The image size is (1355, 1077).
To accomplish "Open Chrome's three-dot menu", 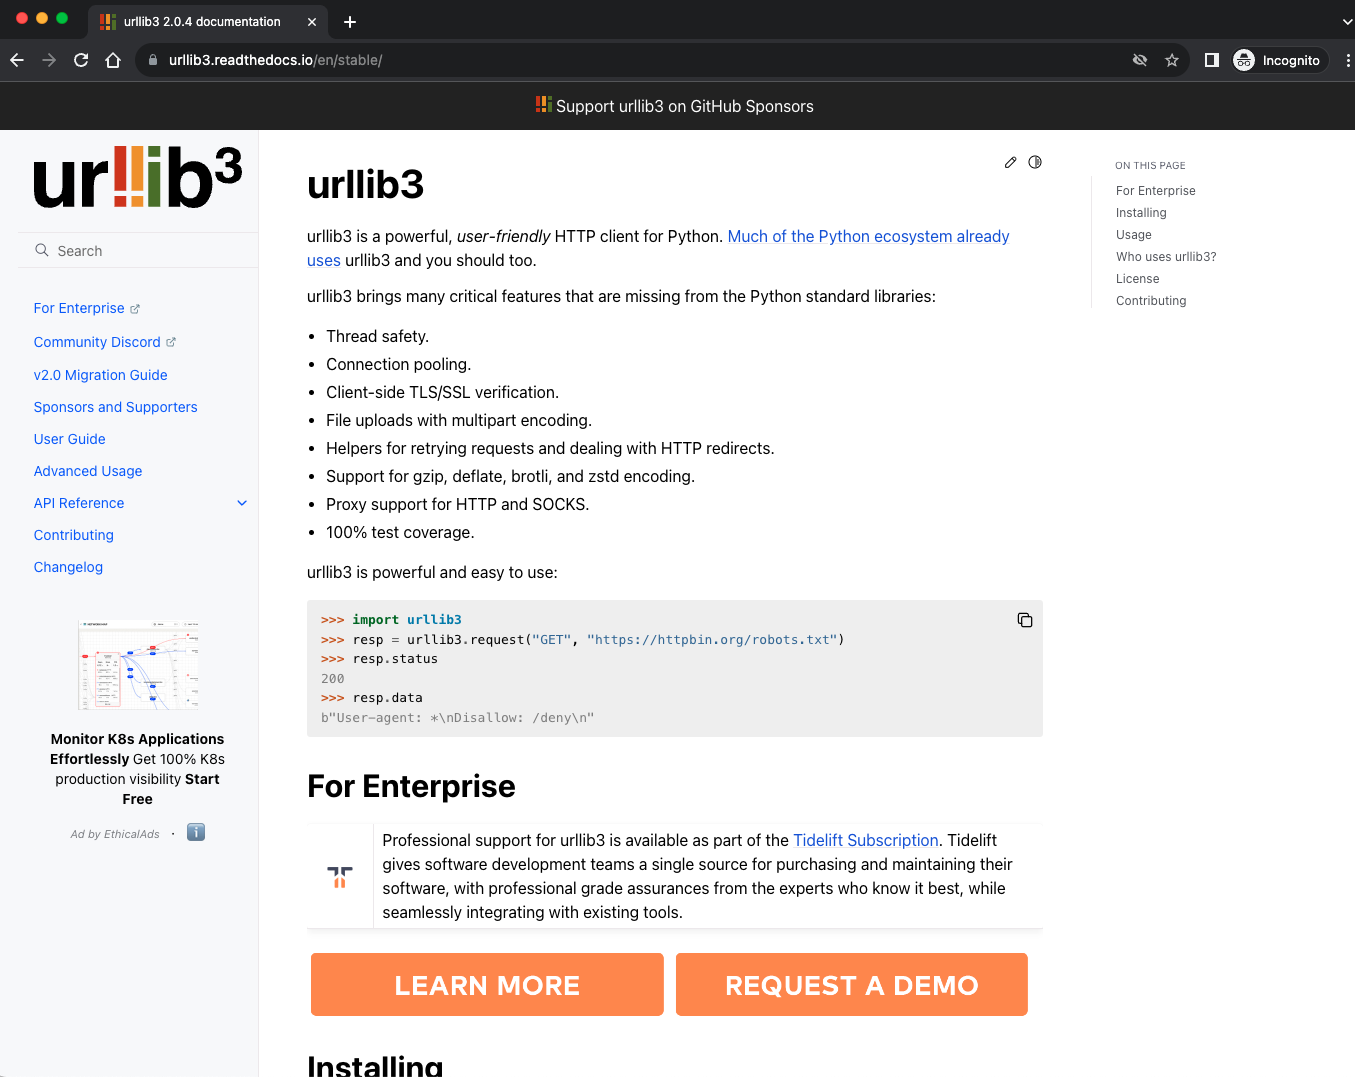I will 1347,60.
